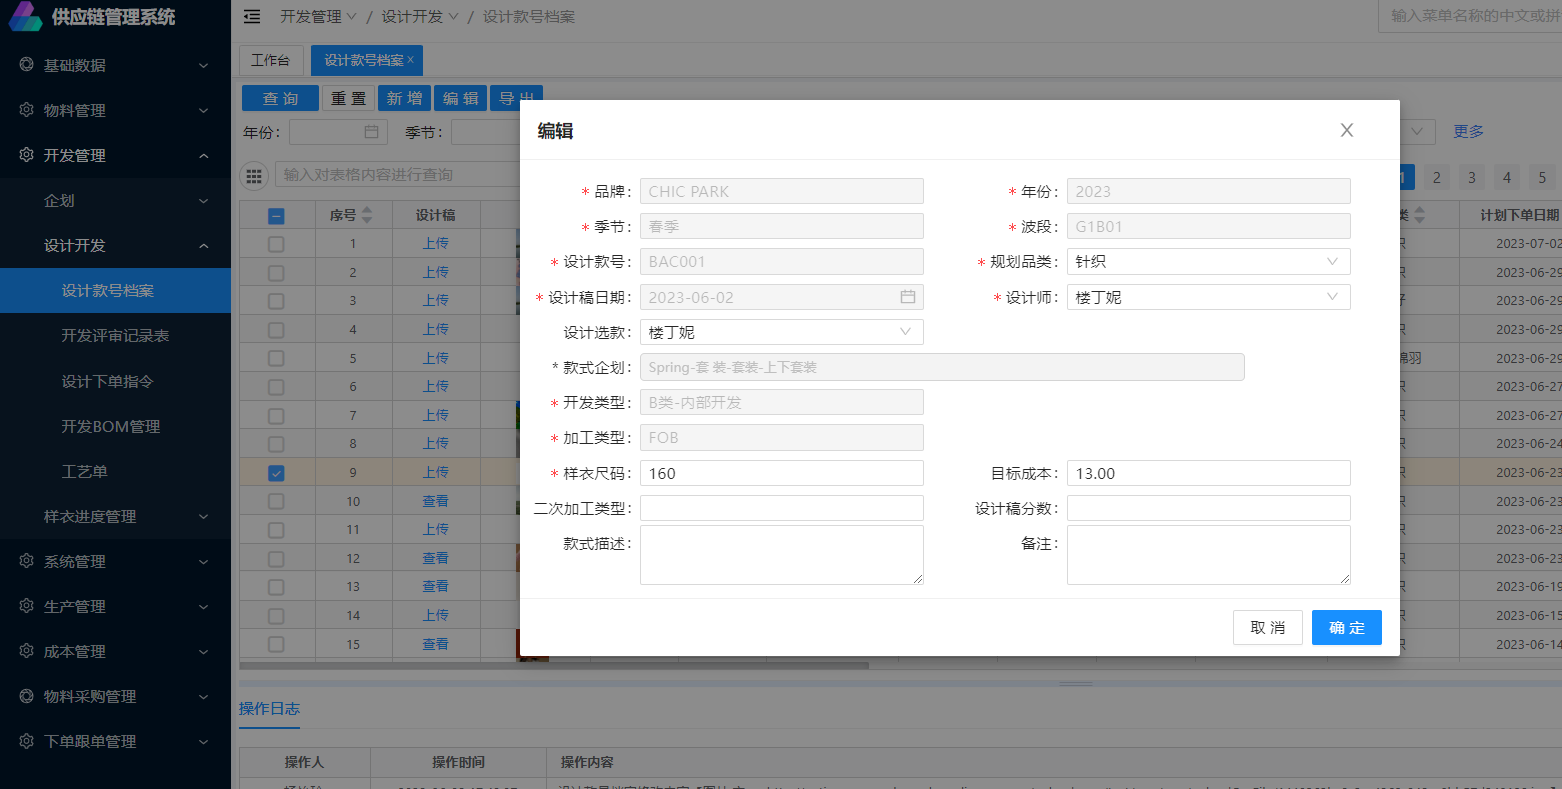Click into the 样衣尺码 input field
Image resolution: width=1562 pixels, height=789 pixels.
(781, 474)
